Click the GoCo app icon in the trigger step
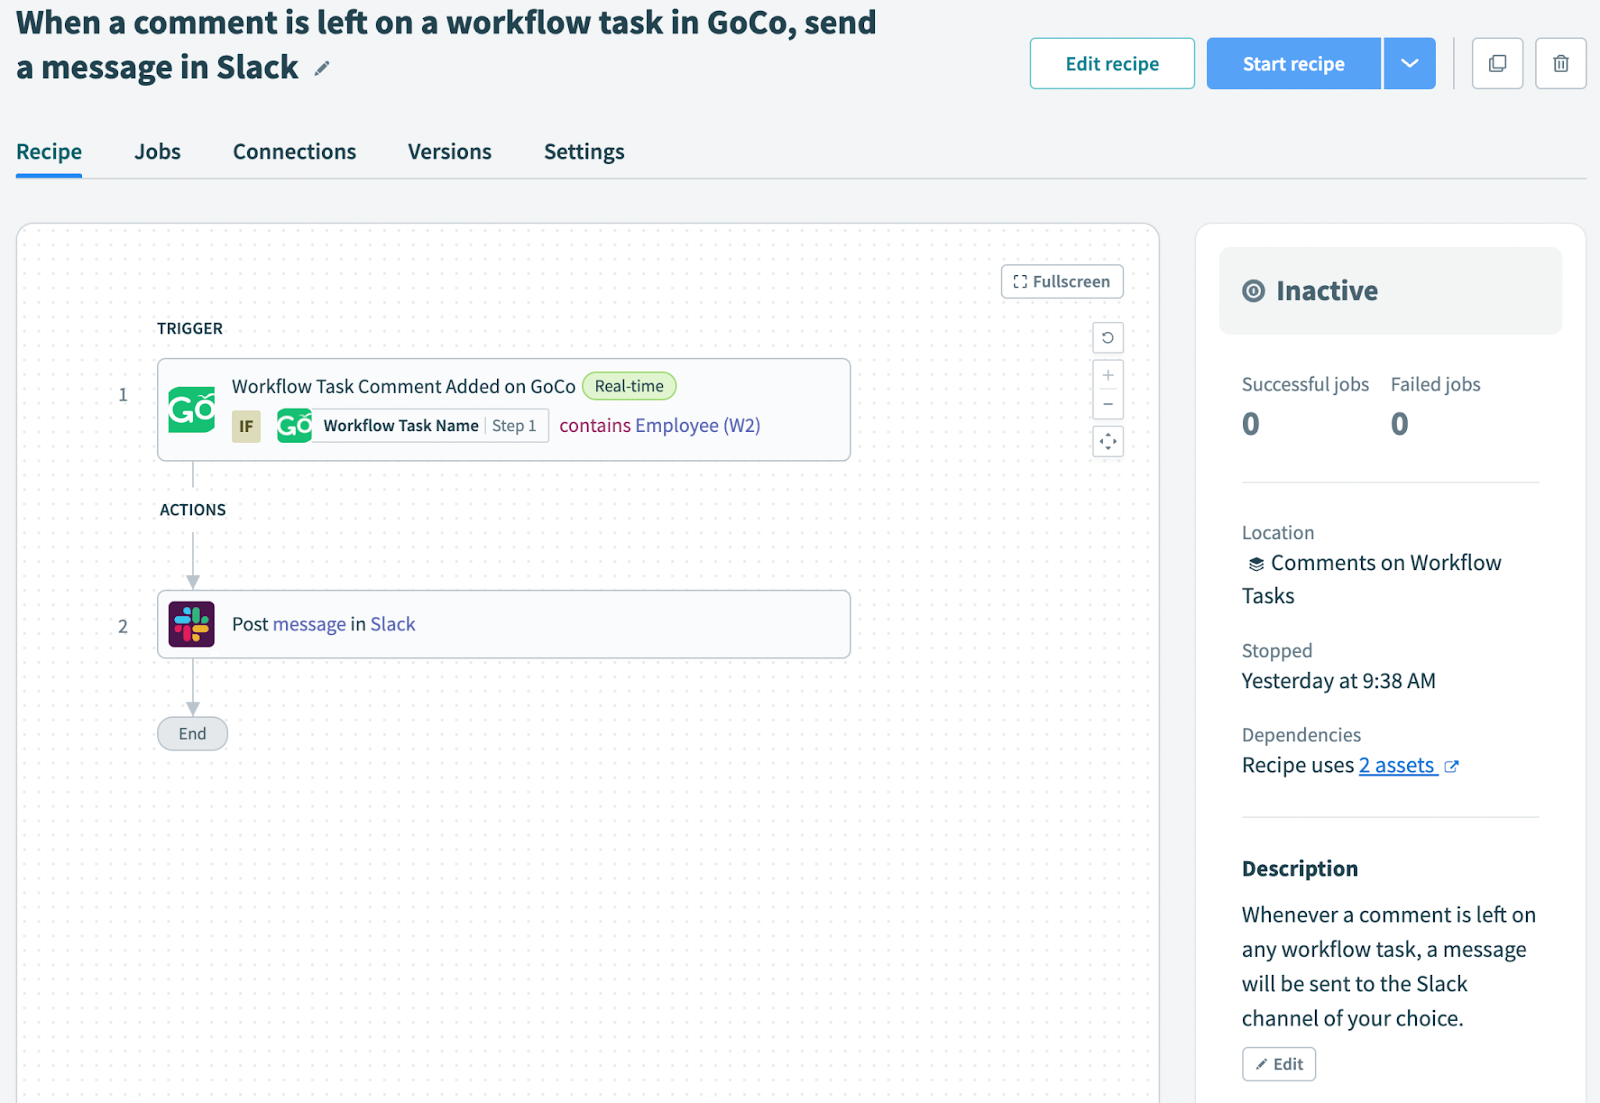Screen dimensions: 1600x1103 pos(192,409)
